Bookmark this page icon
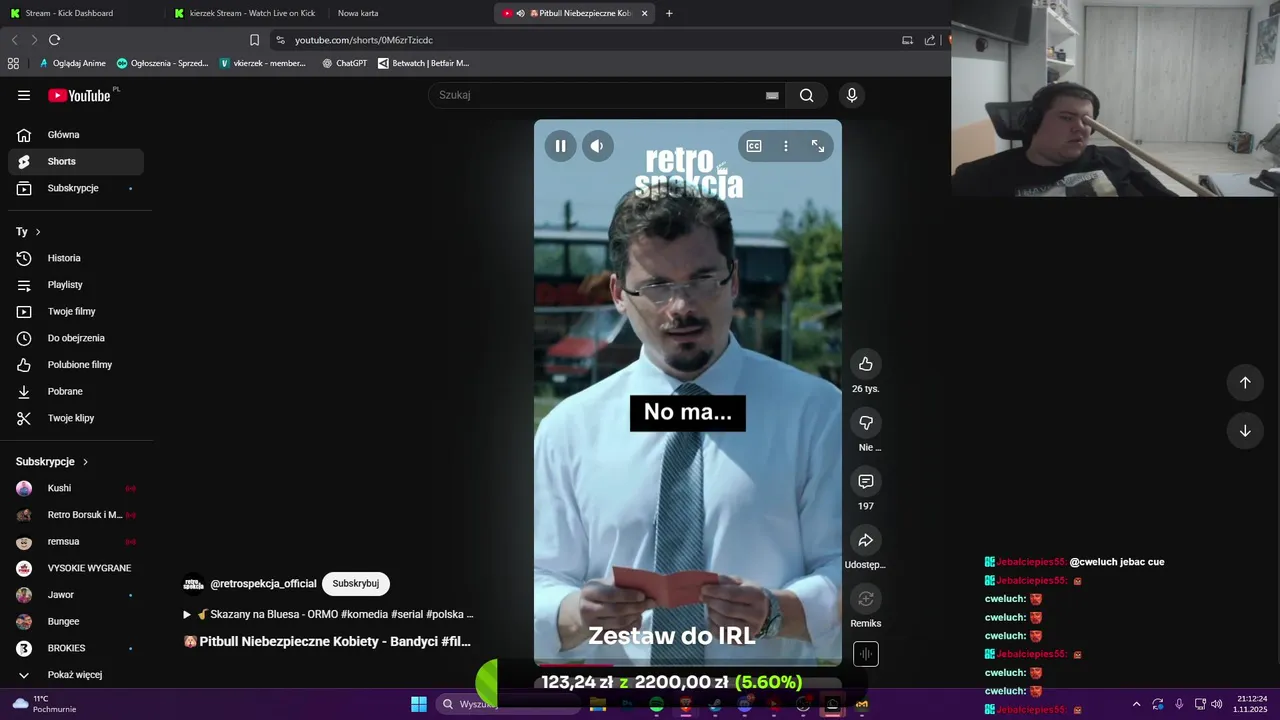Image resolution: width=1280 pixels, height=720 pixels. point(254,40)
